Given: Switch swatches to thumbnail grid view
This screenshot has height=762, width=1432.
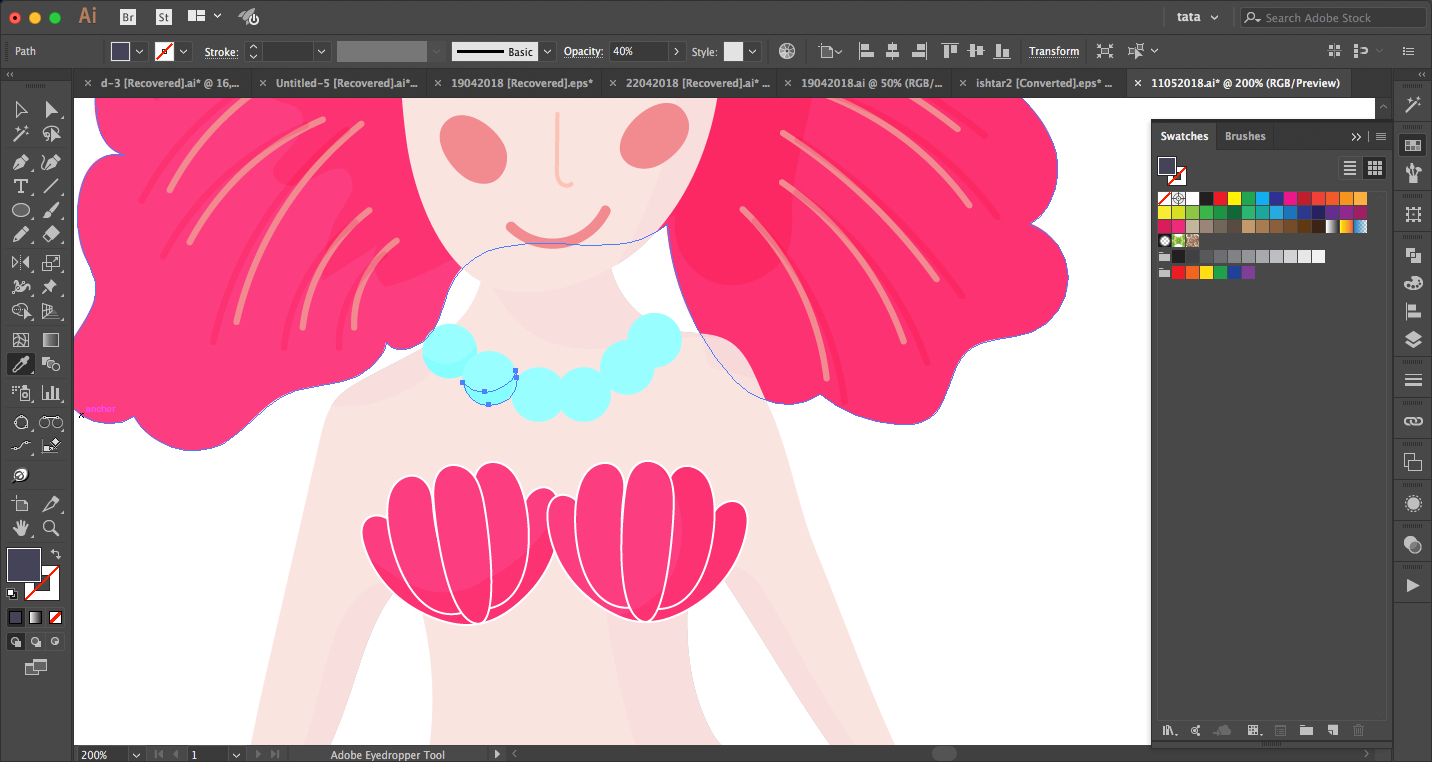Looking at the screenshot, I should tap(1375, 168).
